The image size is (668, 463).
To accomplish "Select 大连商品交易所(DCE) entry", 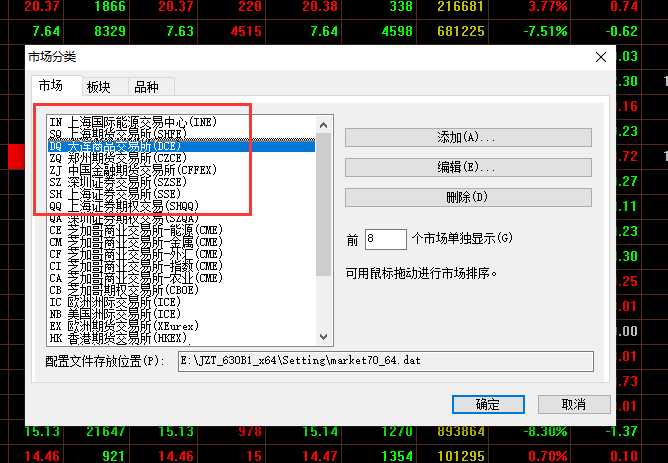I will click(181, 146).
